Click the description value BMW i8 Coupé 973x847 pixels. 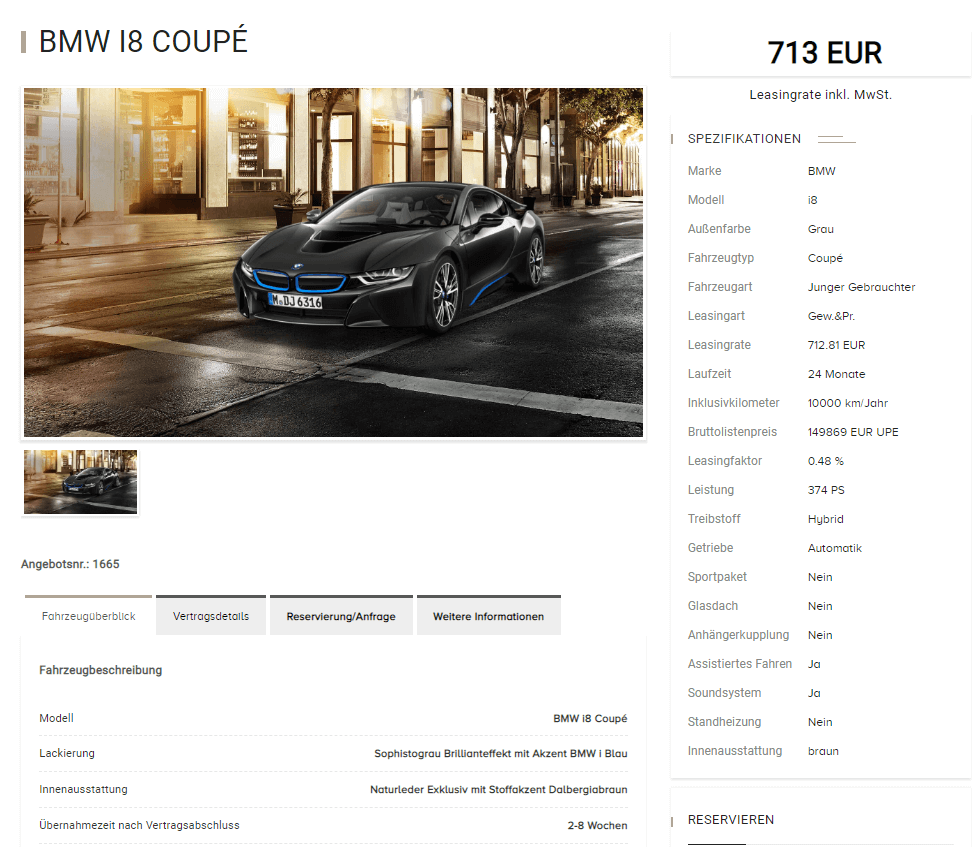point(590,719)
